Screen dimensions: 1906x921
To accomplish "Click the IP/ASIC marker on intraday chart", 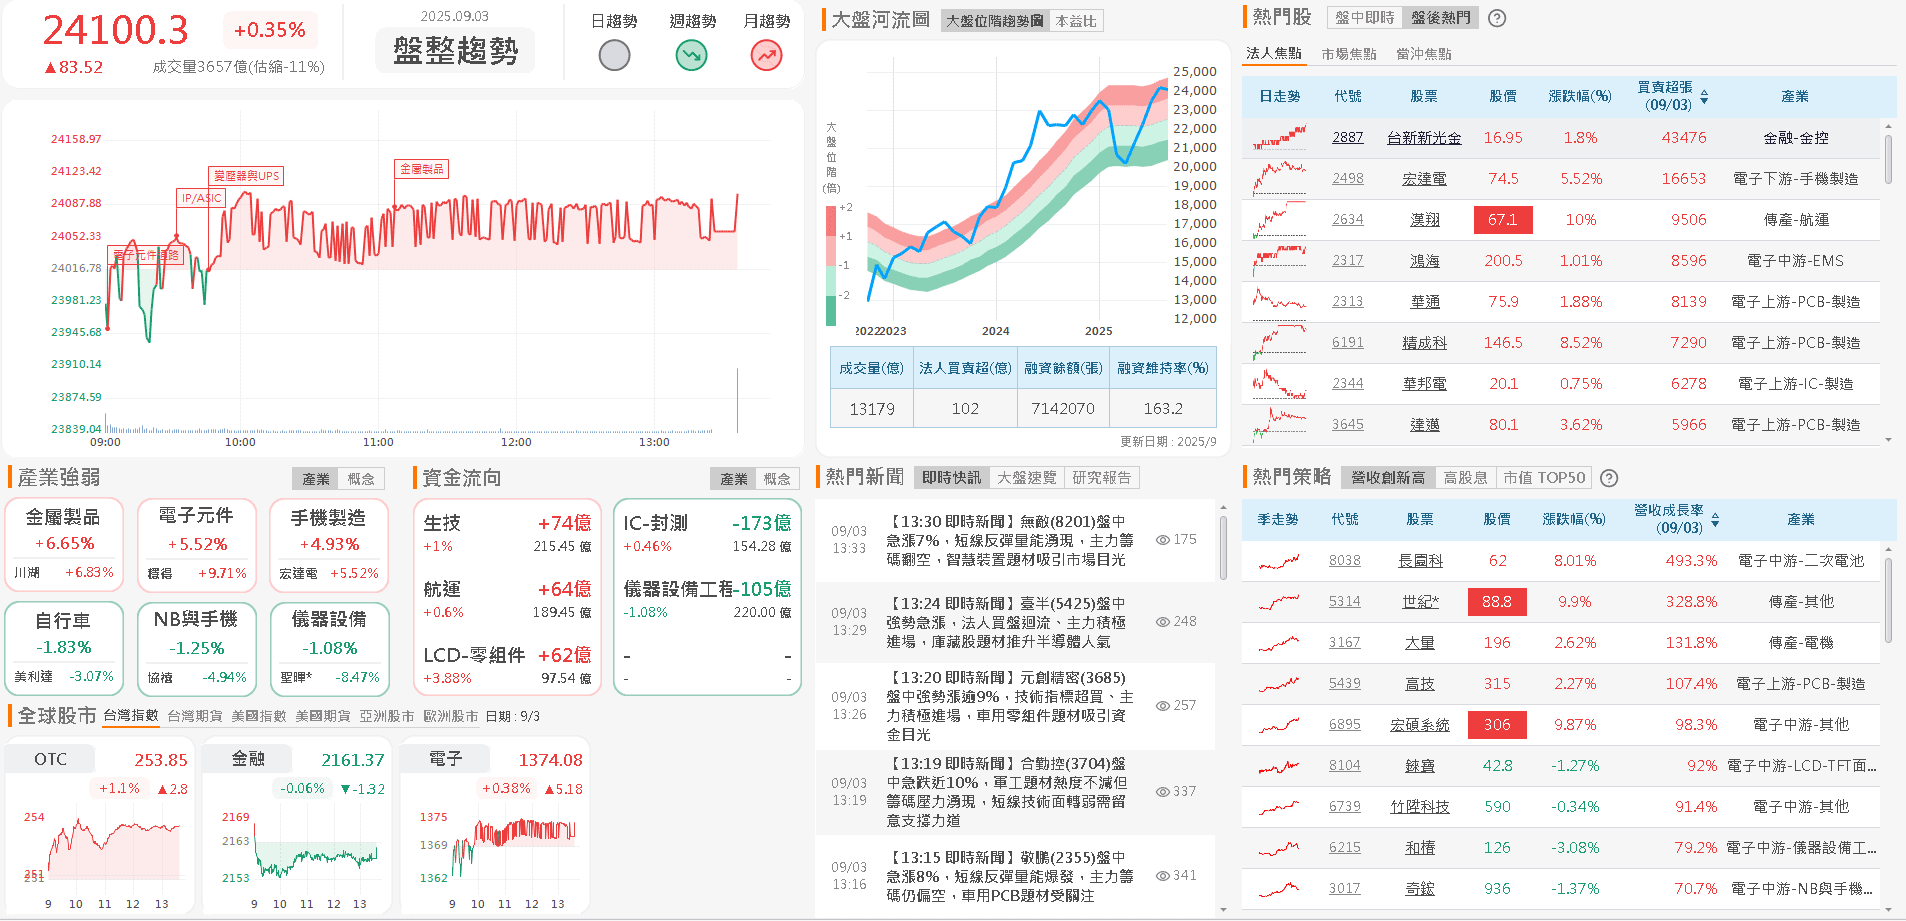I will tap(201, 198).
